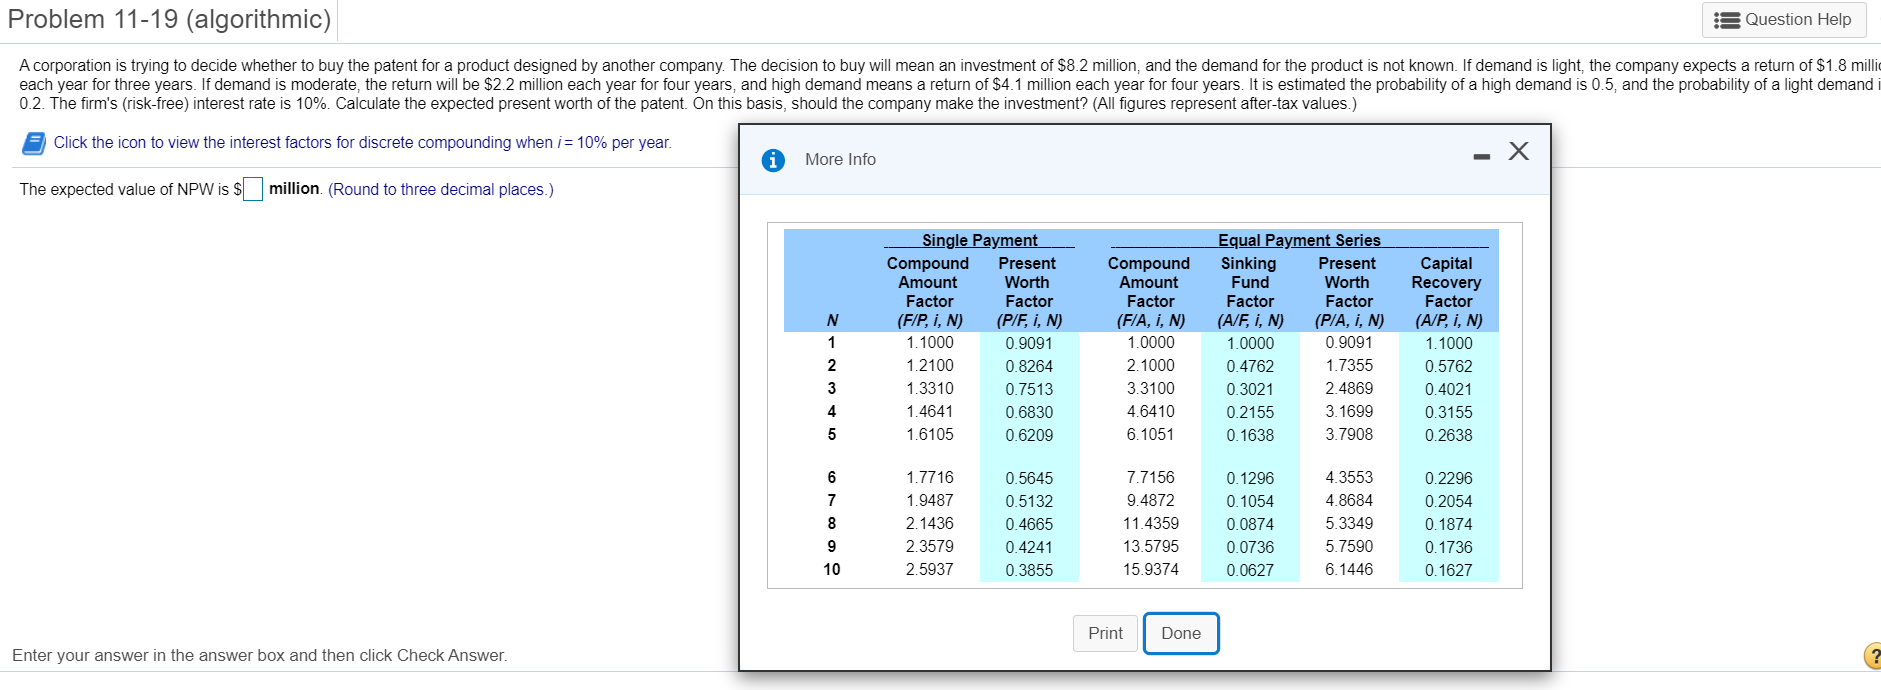Viewport: 1881px width, 690px height.
Task: Click the Round to three decimal places note
Action: click(x=438, y=189)
